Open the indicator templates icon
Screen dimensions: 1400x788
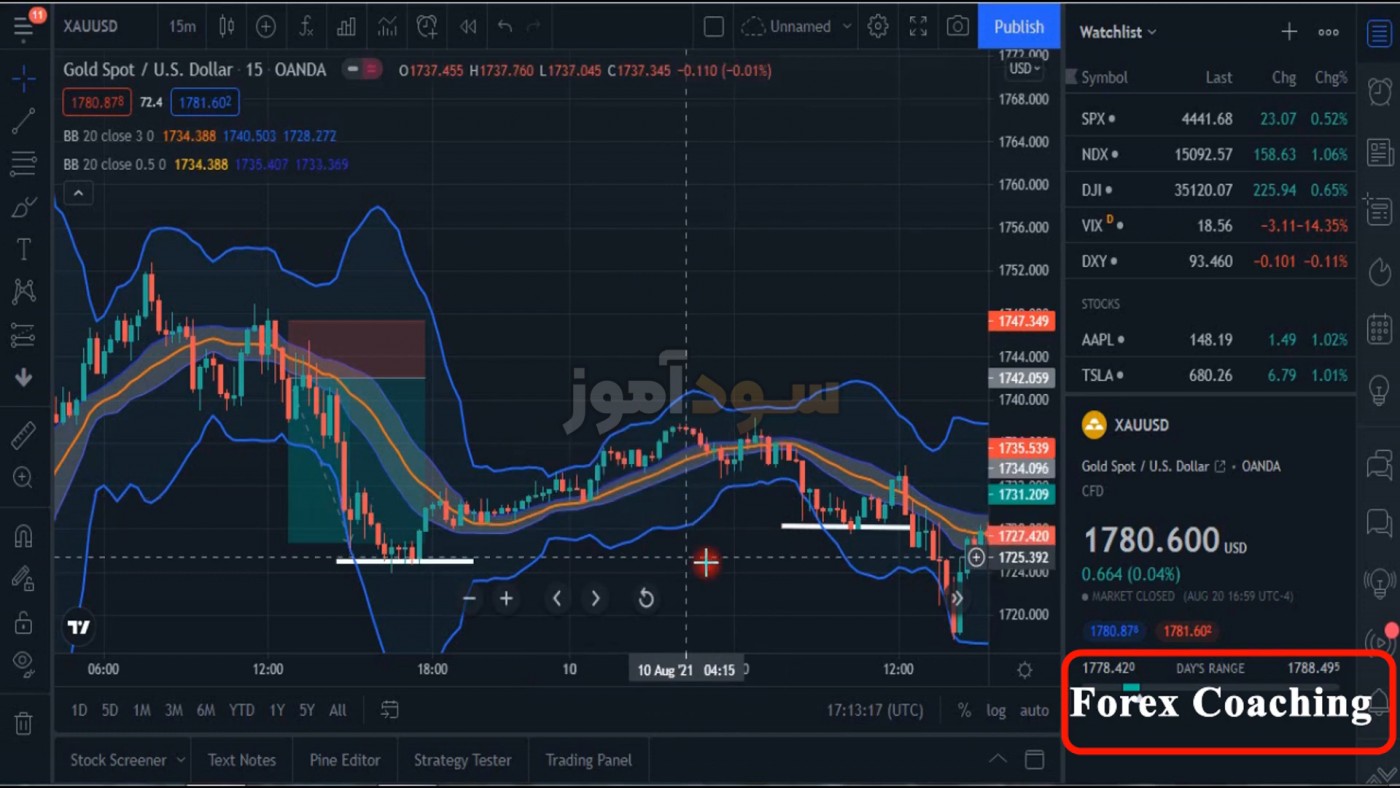(387, 27)
